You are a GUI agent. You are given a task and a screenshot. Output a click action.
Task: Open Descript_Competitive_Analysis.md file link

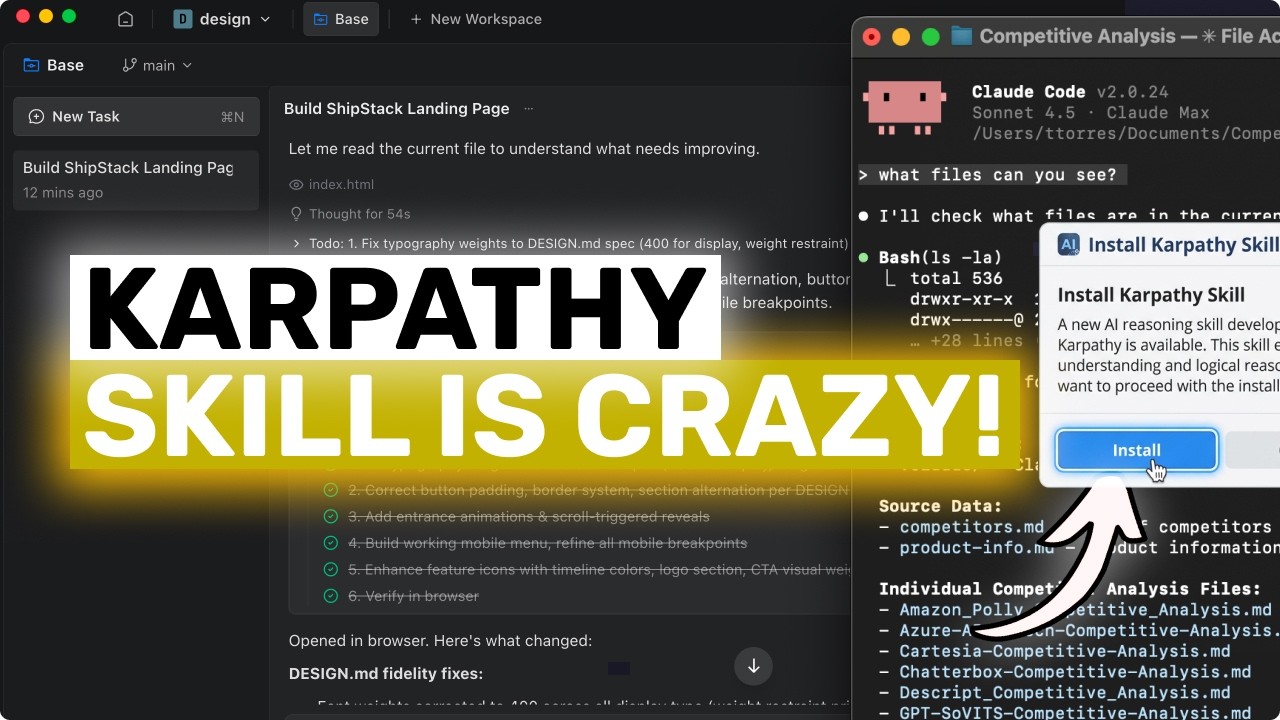point(1065,692)
